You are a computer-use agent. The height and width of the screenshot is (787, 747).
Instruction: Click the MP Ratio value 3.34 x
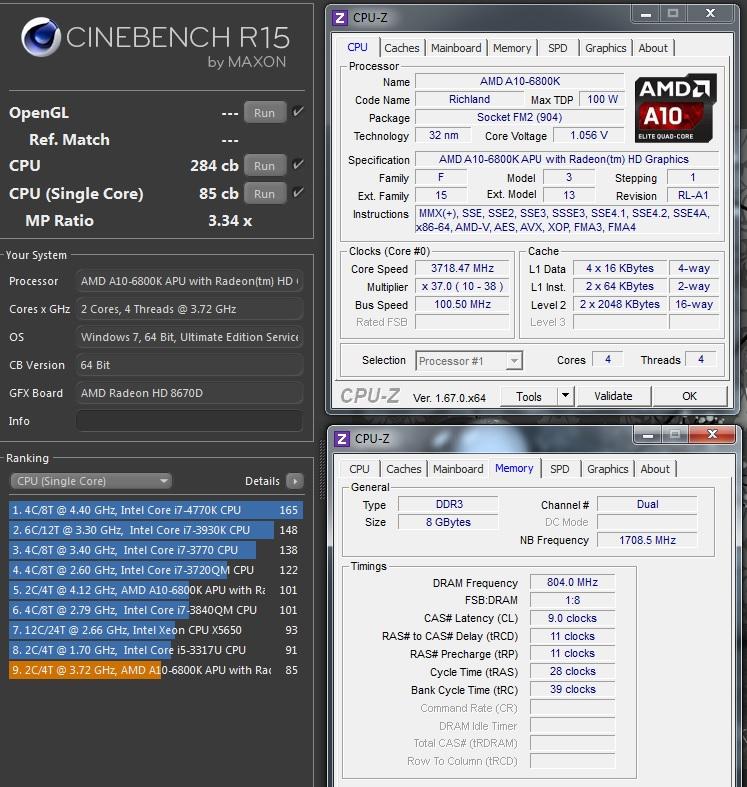[x=230, y=221]
